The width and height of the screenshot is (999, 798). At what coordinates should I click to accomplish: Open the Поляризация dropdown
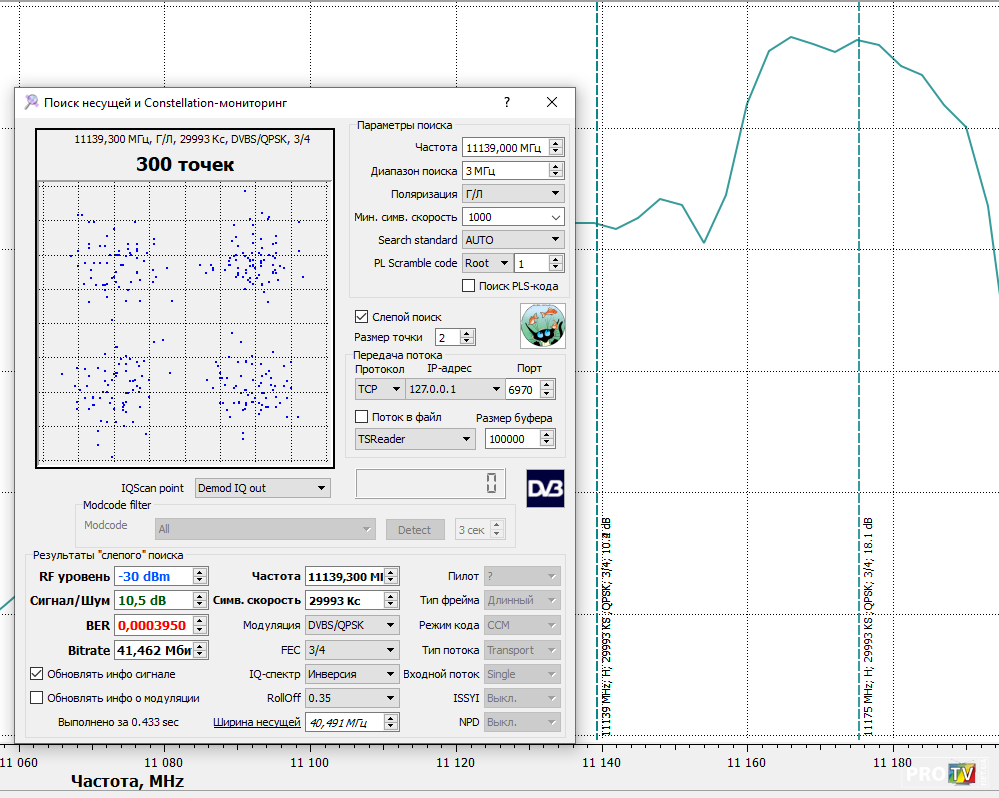(x=513, y=194)
